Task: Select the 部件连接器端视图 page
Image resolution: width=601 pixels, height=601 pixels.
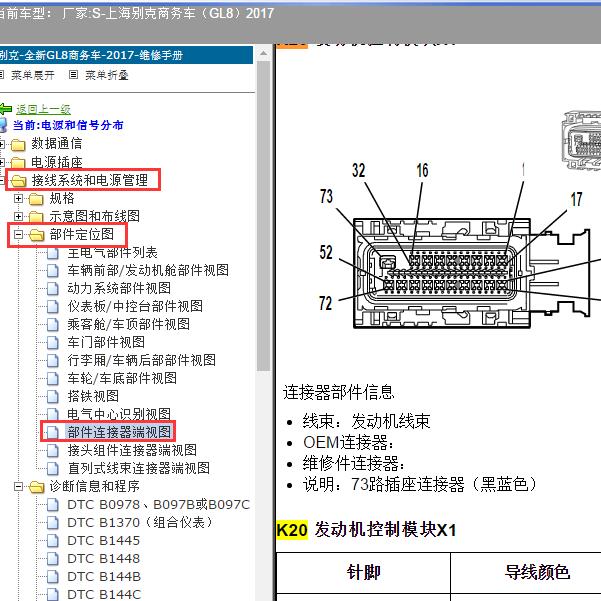Action: 119,432
